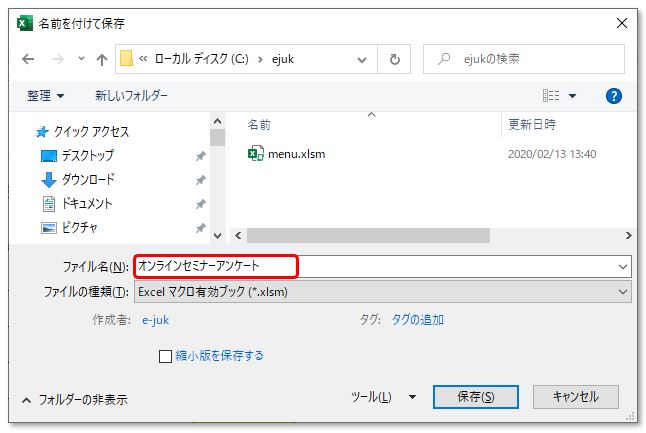Open the blue help icon

point(613,96)
